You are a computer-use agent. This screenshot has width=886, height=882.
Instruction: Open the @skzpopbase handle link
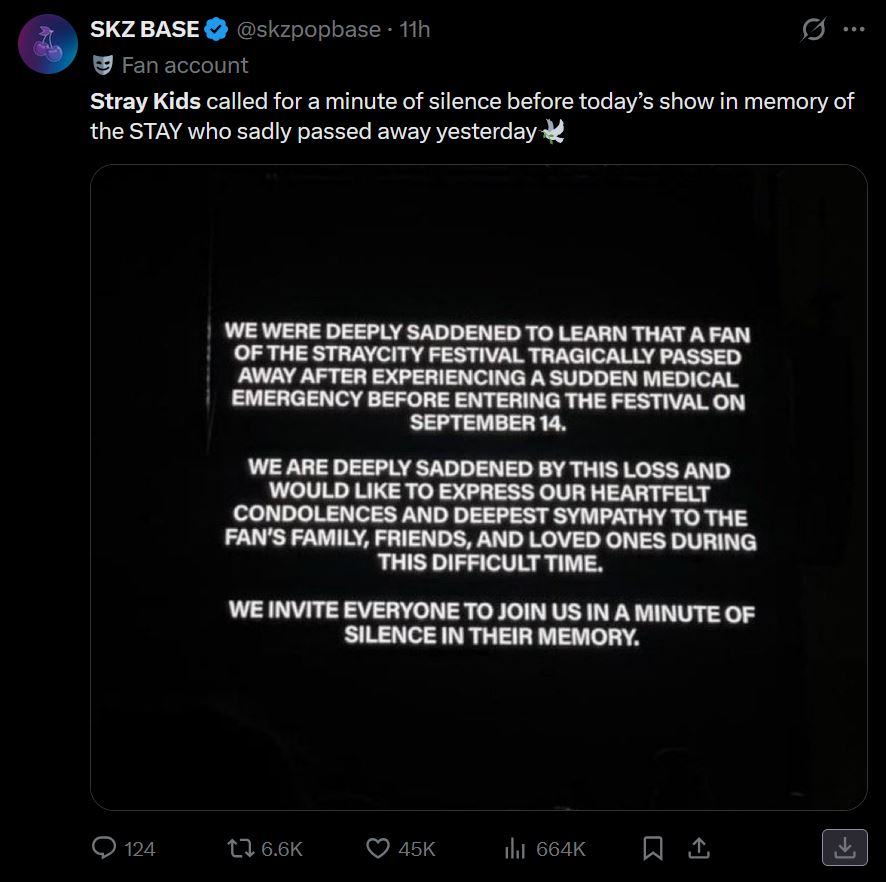(309, 30)
